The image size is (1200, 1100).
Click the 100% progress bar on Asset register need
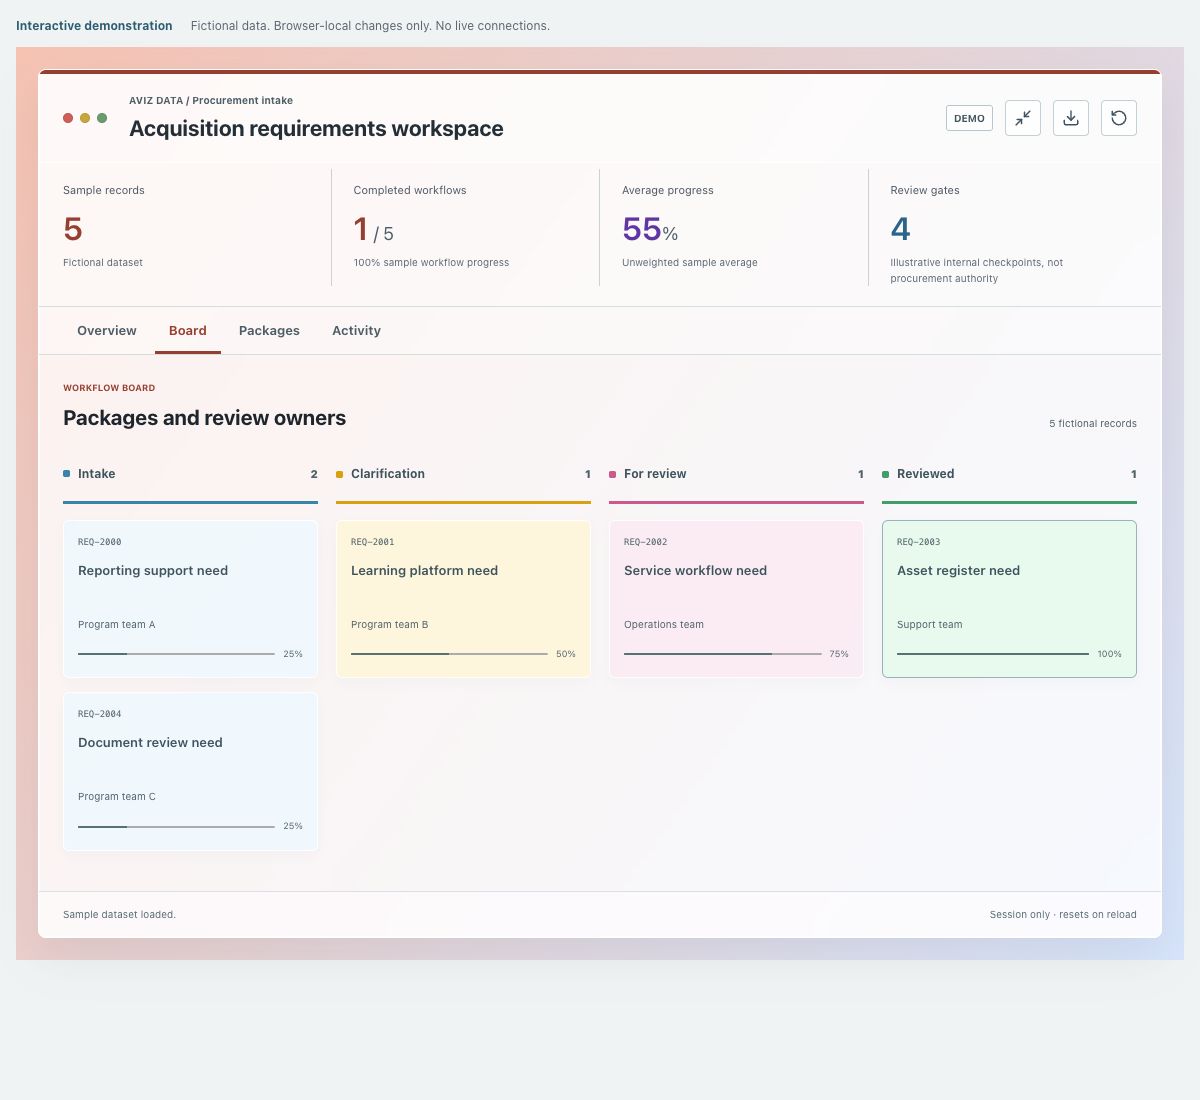tap(993, 654)
